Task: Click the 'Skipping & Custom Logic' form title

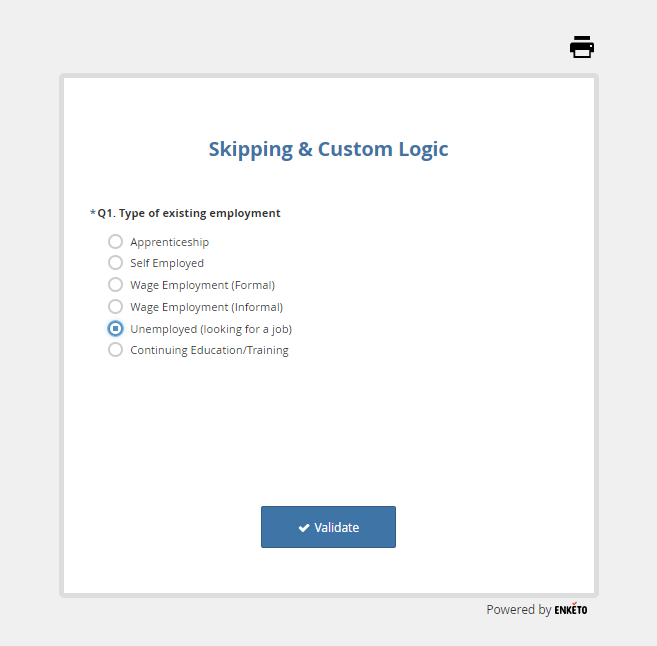Action: coord(328,150)
